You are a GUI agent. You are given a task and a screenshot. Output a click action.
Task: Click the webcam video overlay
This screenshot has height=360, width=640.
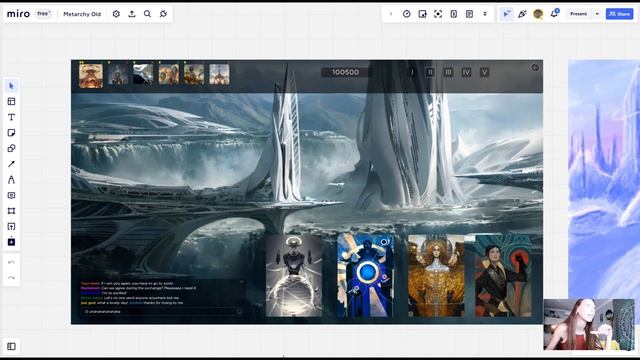[589, 324]
